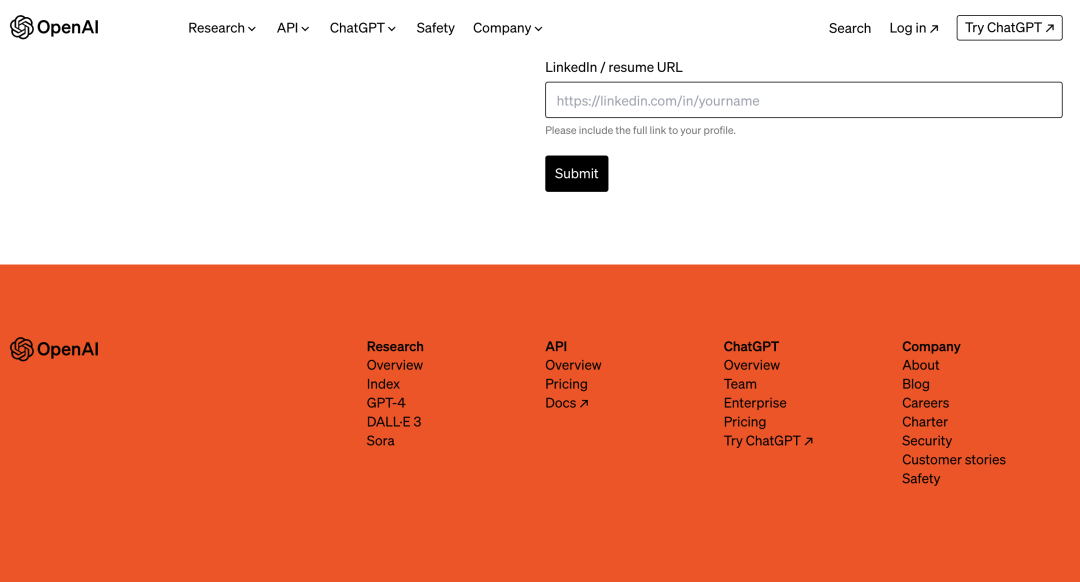Click the Try ChatGPT header button
The width and height of the screenshot is (1080, 582).
click(1009, 28)
